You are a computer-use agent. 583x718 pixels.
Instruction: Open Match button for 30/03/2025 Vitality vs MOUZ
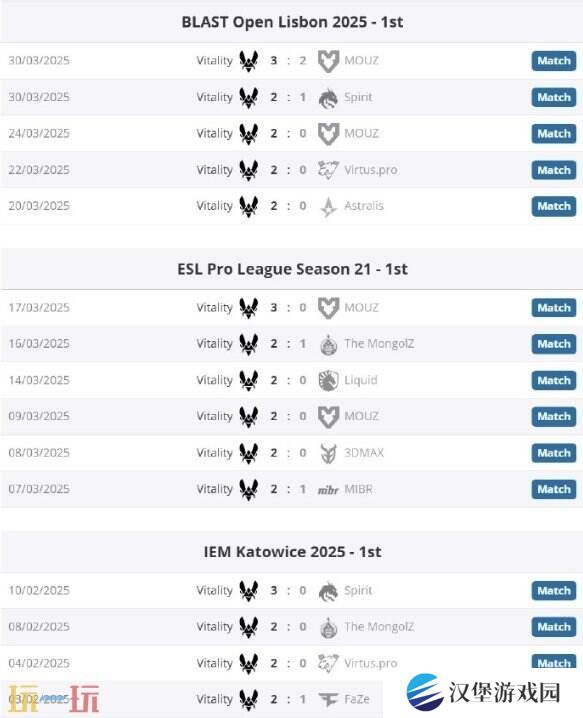[554, 61]
